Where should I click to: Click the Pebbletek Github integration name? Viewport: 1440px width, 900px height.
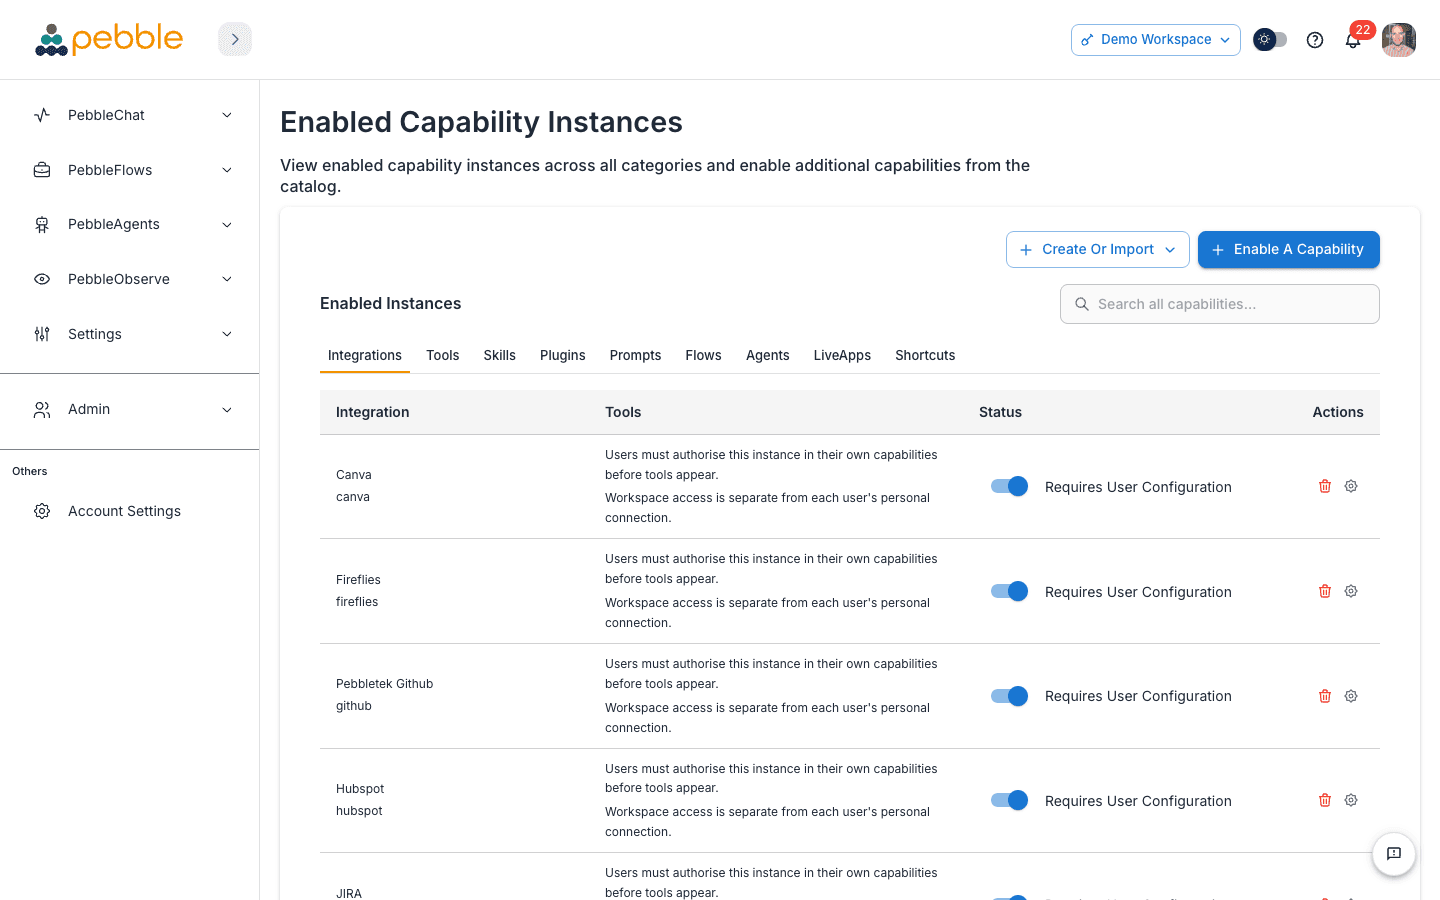(385, 684)
